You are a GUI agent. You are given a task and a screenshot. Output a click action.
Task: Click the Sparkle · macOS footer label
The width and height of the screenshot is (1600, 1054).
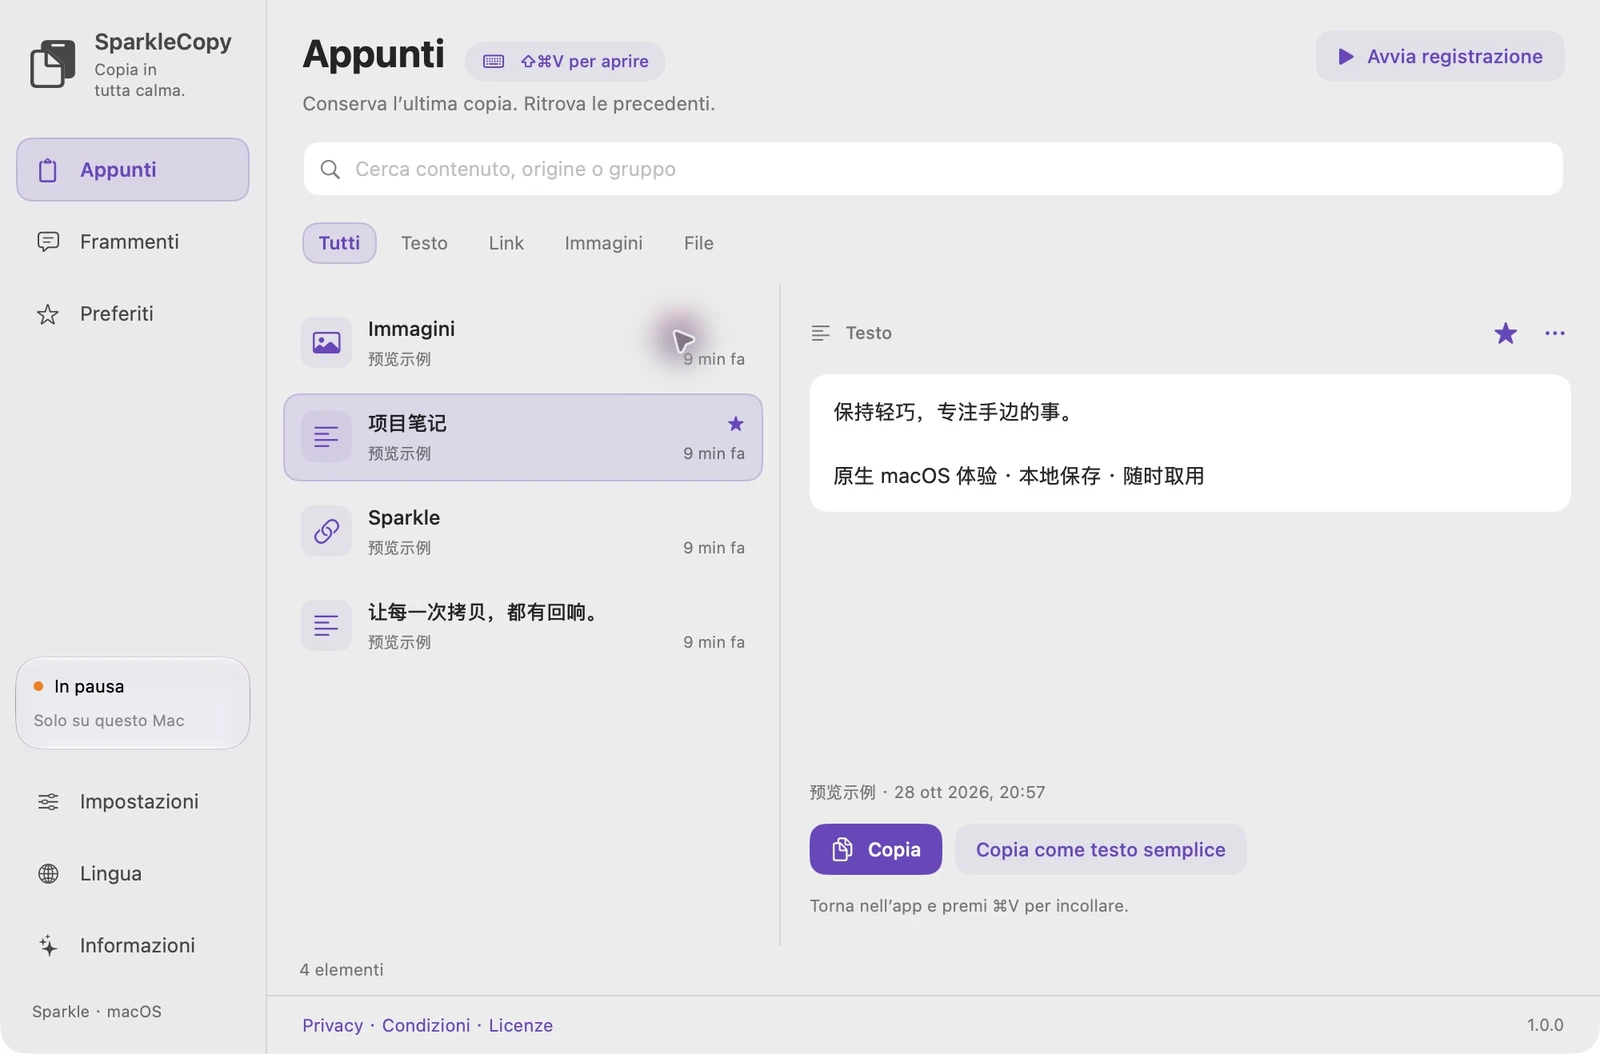point(97,1011)
